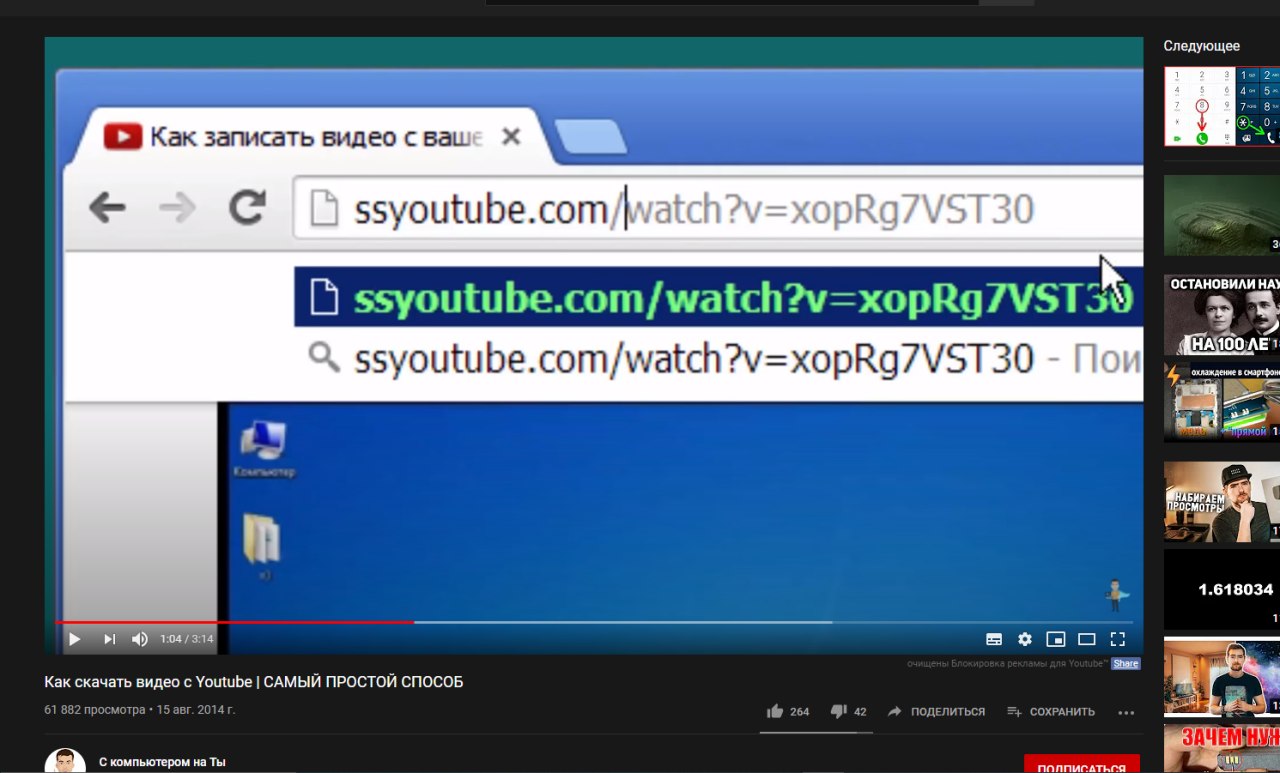1280x773 pixels.
Task: Subscribe with the red ПОДПИСАТЬСЯ button
Action: pos(1082,764)
